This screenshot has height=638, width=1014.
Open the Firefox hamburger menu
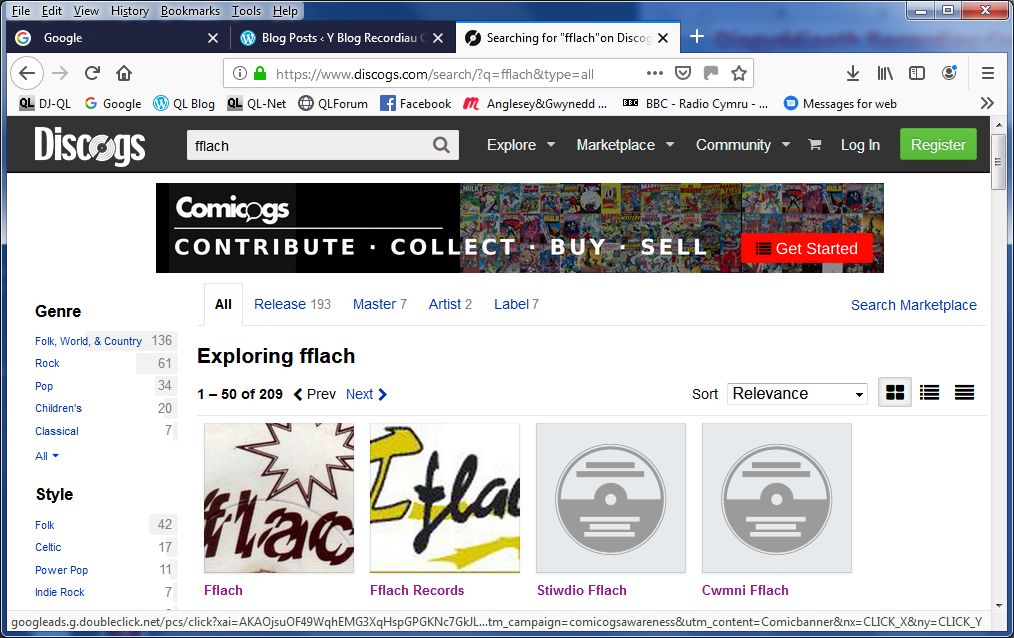(x=988, y=73)
